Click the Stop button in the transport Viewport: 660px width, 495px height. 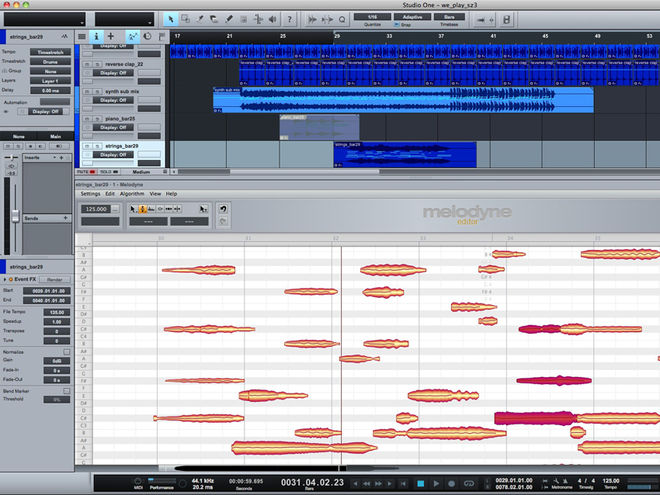tap(420, 484)
